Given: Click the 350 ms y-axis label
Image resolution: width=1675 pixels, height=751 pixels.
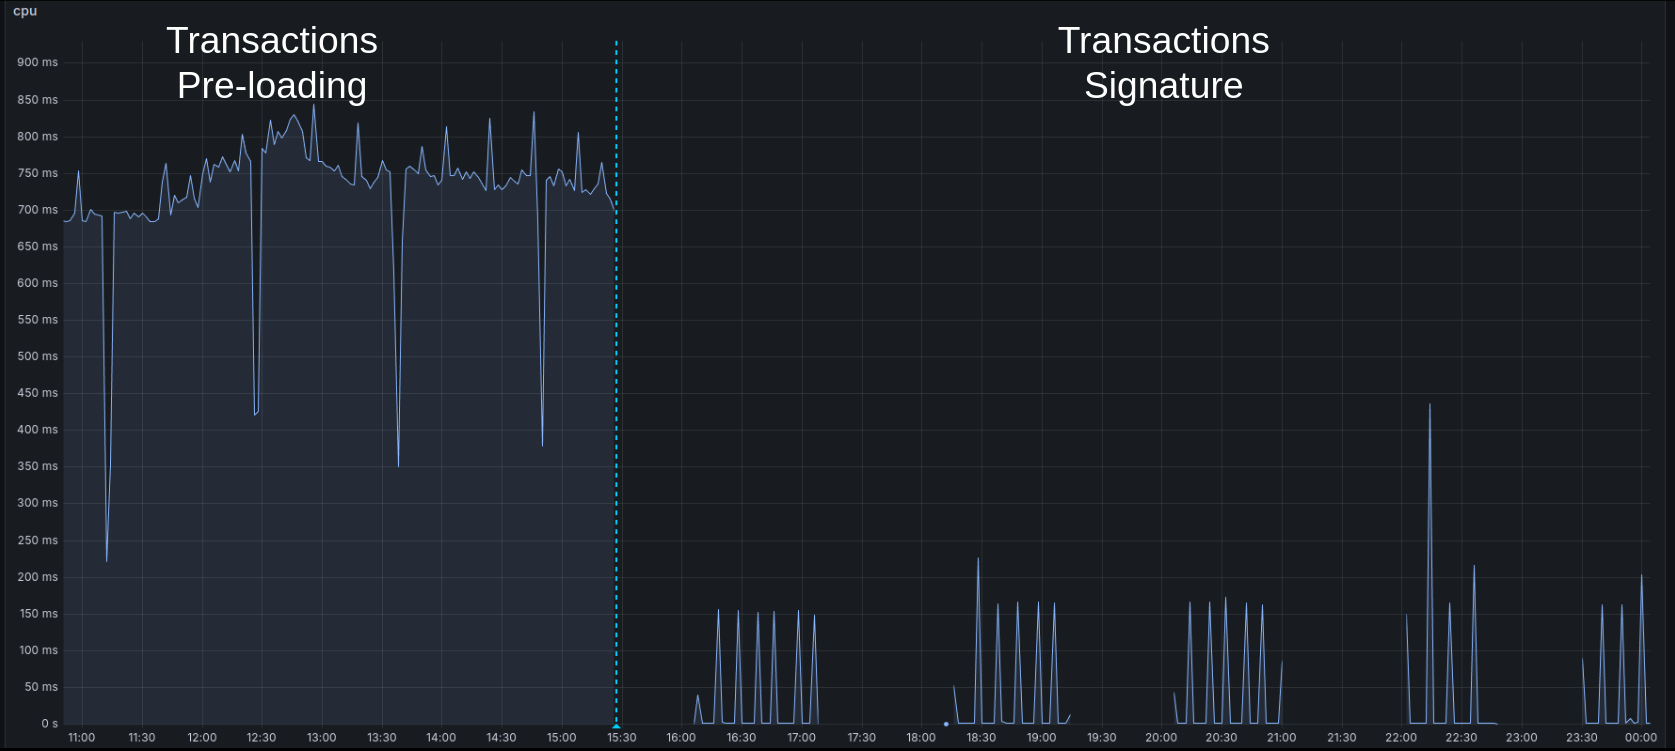Looking at the screenshot, I should (37, 466).
